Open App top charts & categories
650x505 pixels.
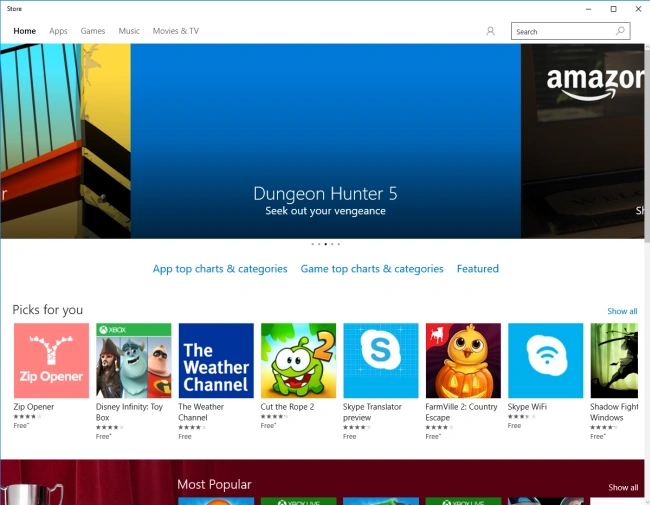220,269
